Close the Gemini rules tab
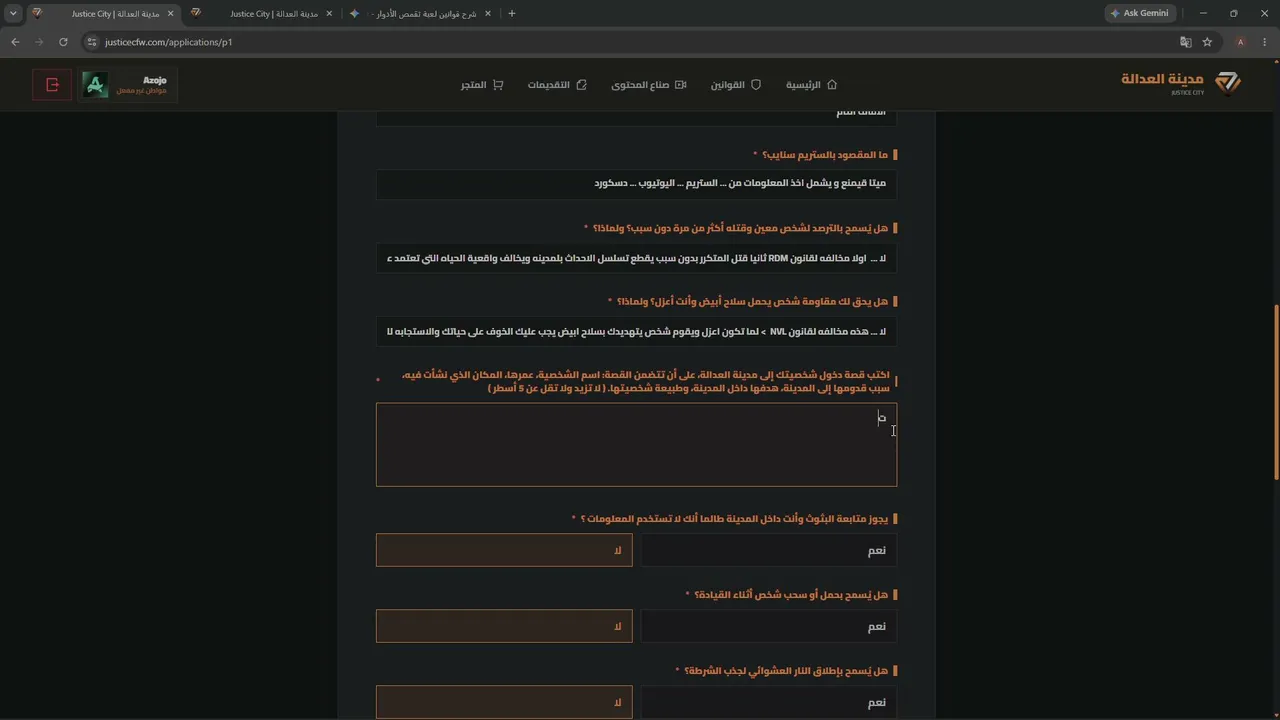Image resolution: width=1280 pixels, height=720 pixels. click(488, 13)
